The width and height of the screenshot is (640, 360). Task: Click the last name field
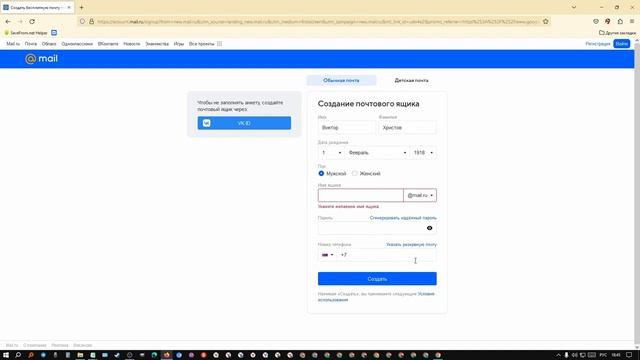[407, 127]
